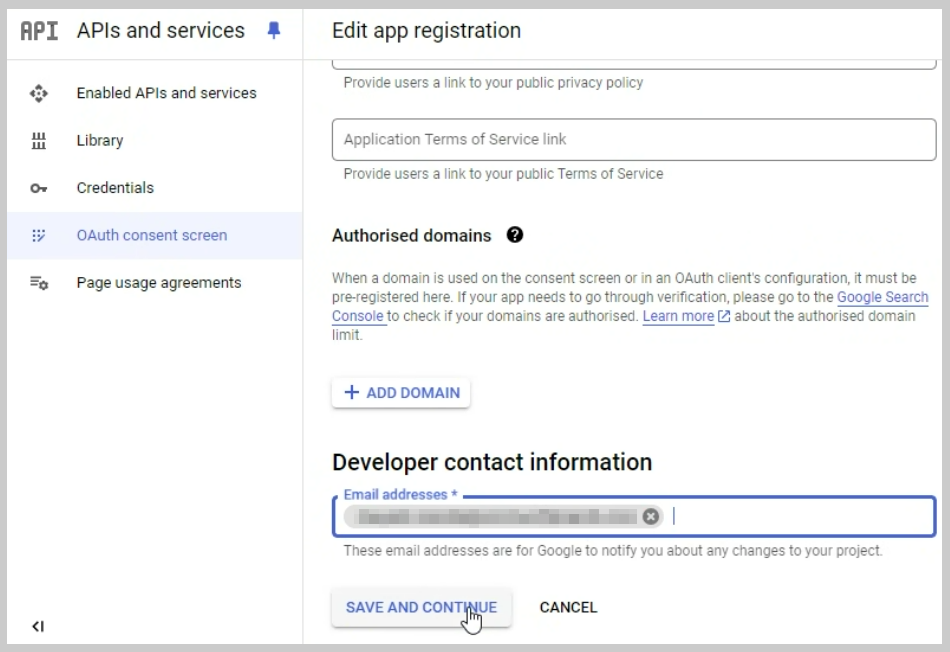The image size is (950, 652).
Task: Open Enabled APIs and services
Action: point(154,93)
